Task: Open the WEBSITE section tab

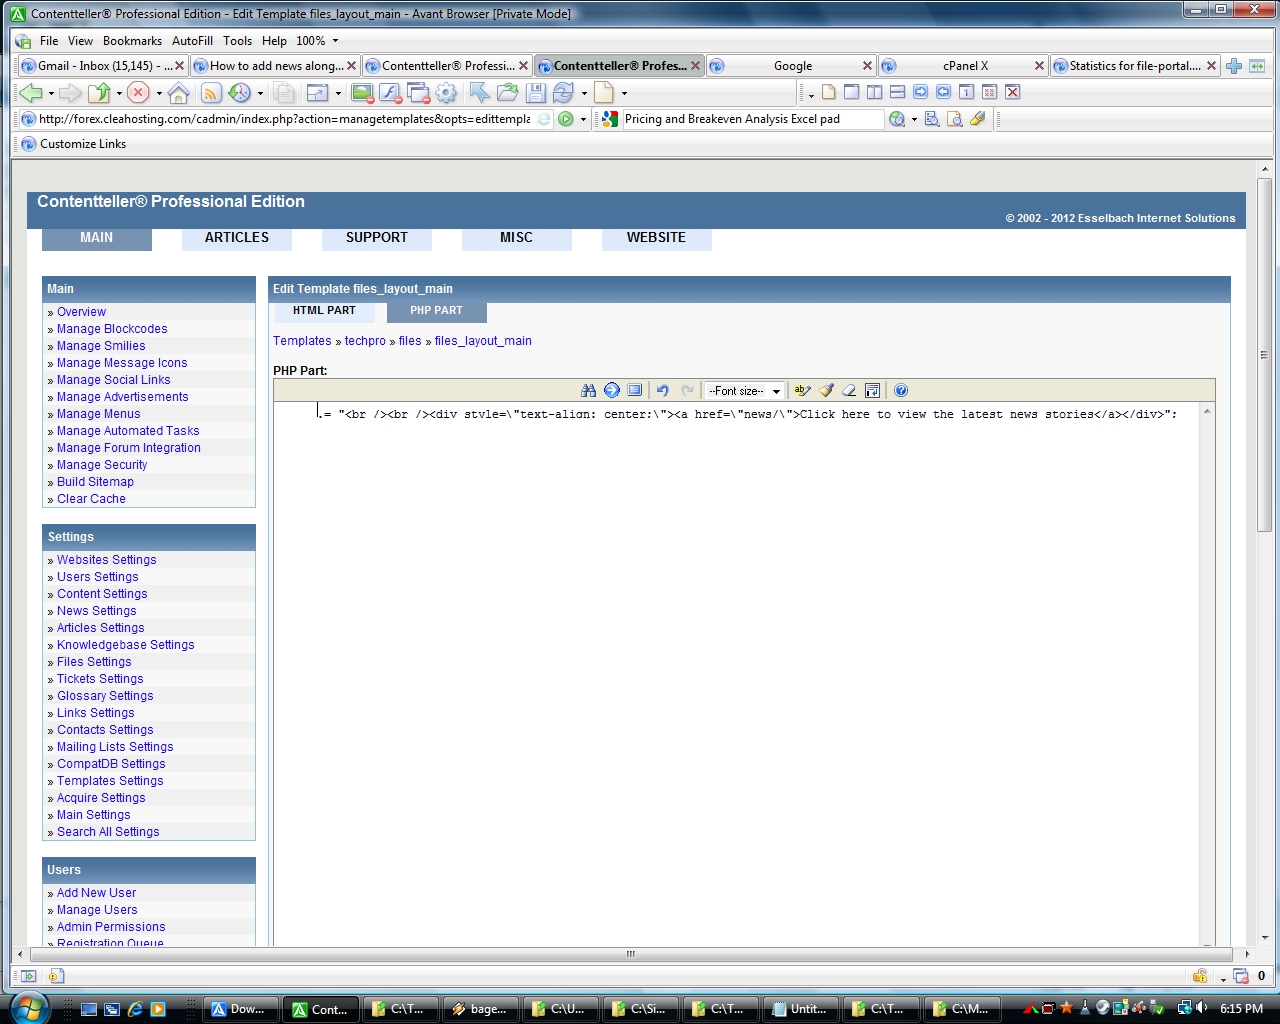Action: pyautogui.click(x=656, y=238)
